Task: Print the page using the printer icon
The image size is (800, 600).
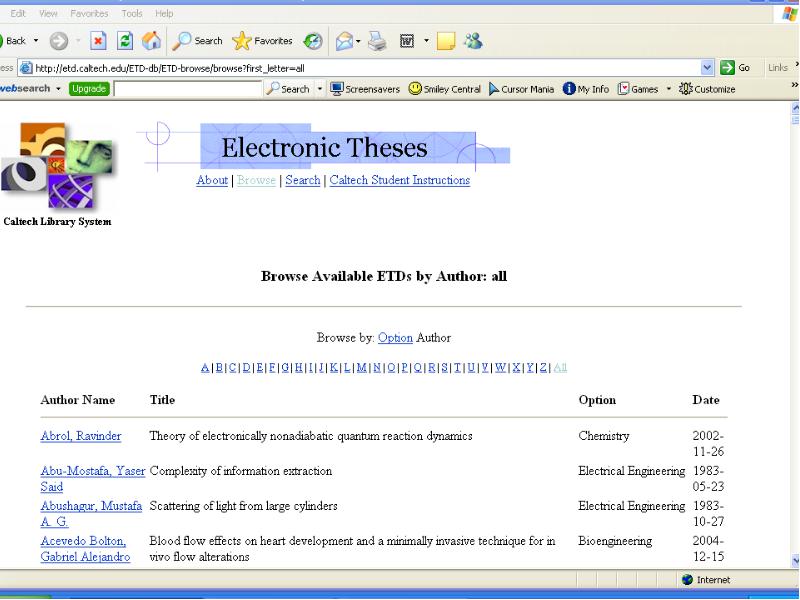Action: tap(378, 41)
